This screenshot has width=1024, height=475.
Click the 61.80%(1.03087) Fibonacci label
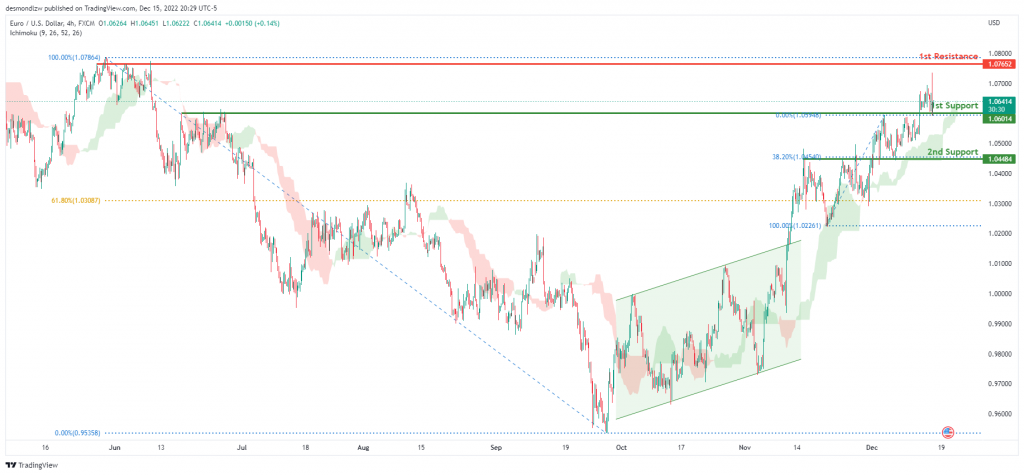tap(76, 201)
